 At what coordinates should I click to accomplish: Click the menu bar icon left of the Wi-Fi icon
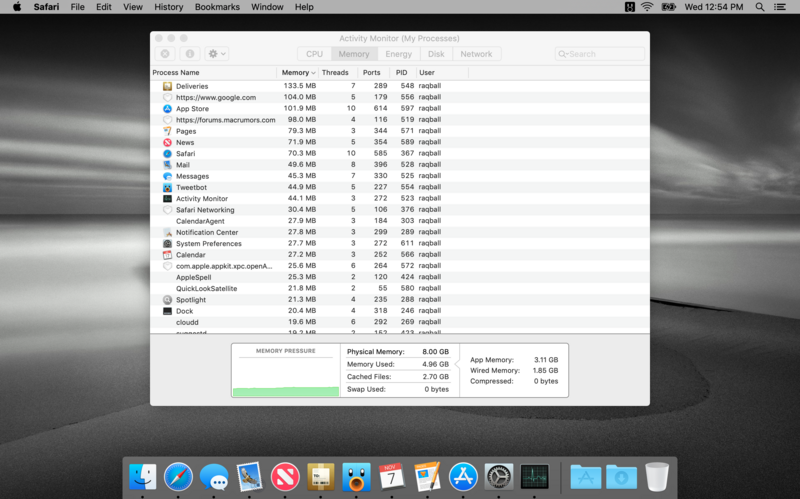630,7
